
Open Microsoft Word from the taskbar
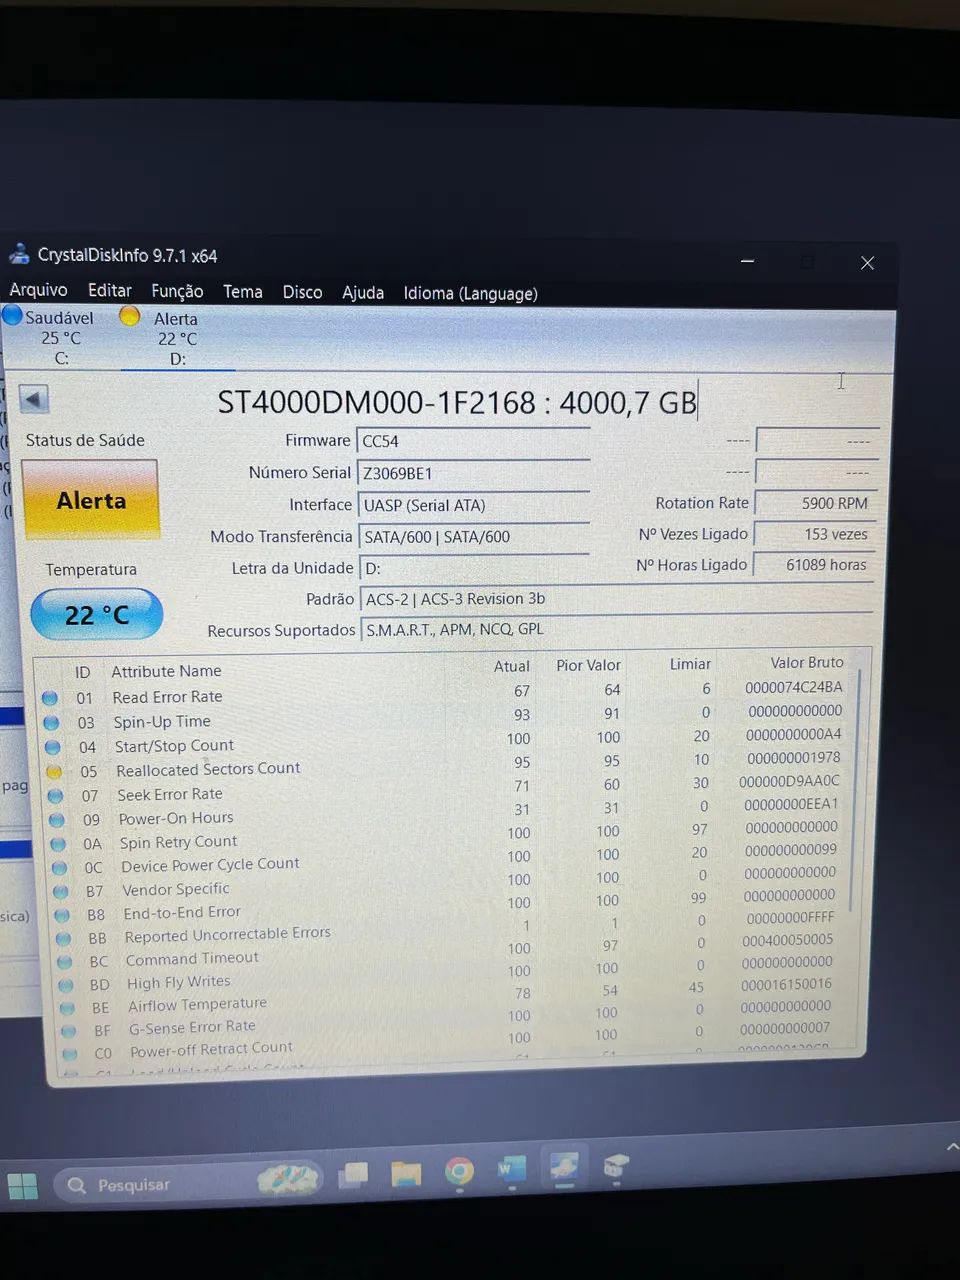pos(512,1168)
